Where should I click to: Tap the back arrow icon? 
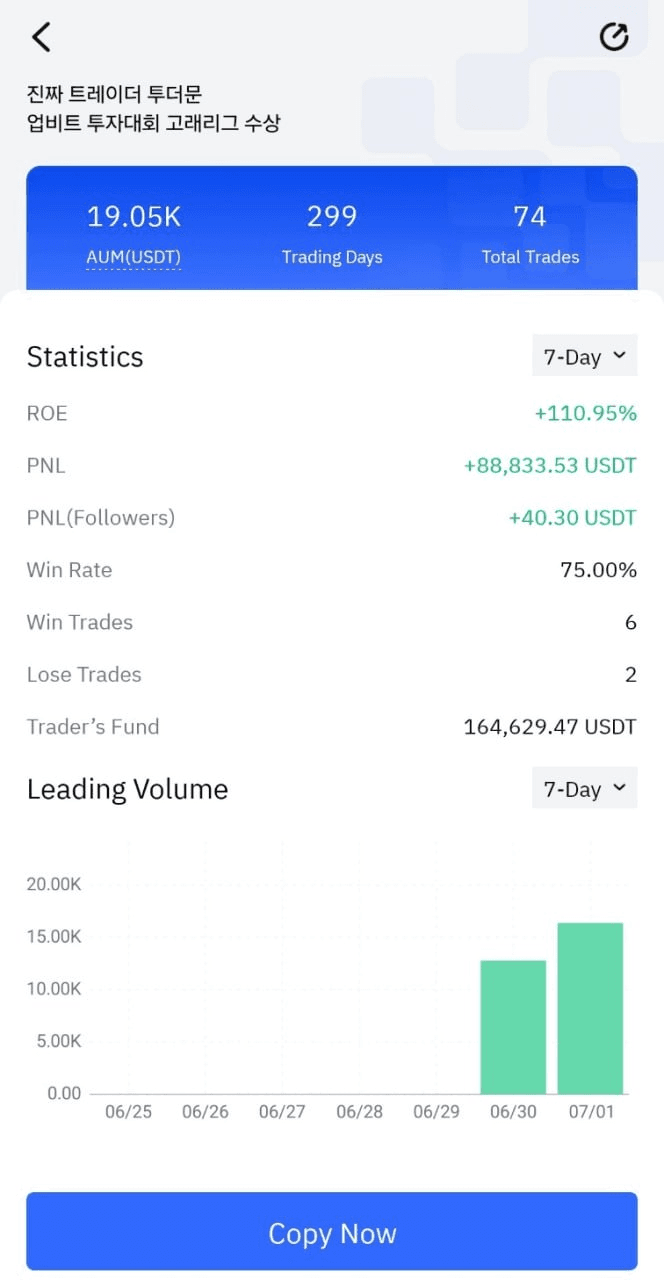pos(41,38)
